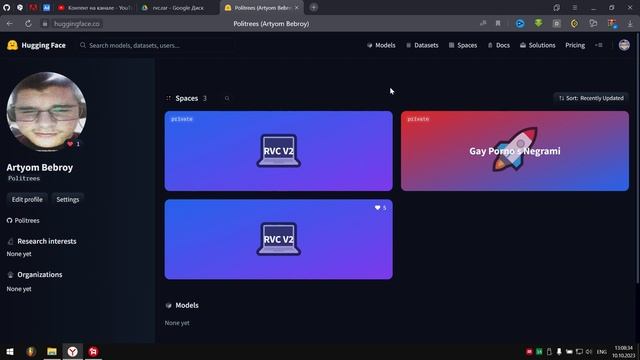Click the bookmark icon in address bar

pyautogui.click(x=498, y=24)
